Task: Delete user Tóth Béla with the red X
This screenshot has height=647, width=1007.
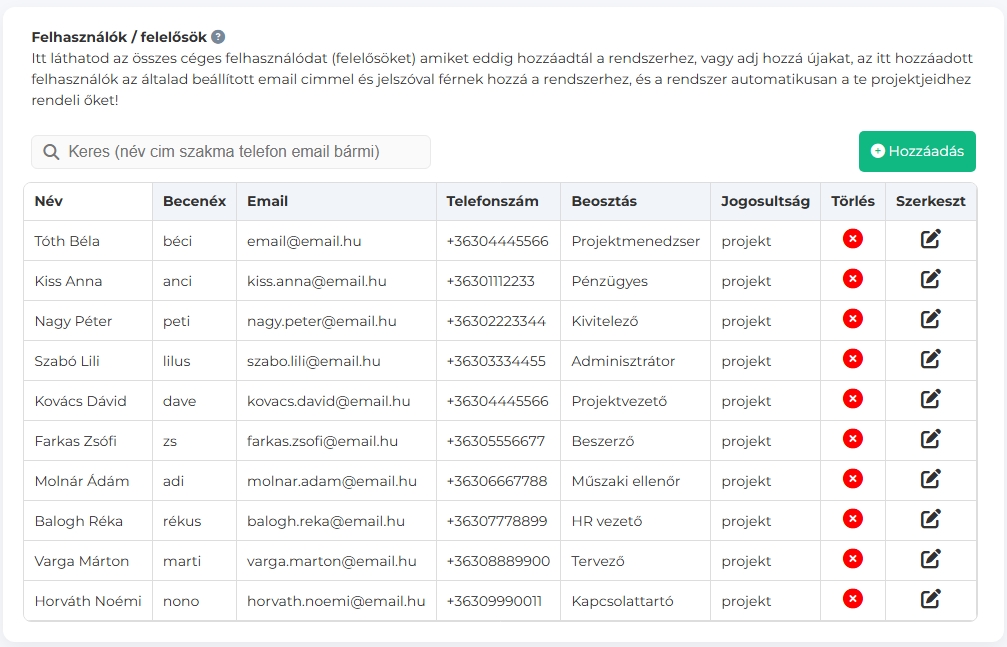Action: pos(852,239)
